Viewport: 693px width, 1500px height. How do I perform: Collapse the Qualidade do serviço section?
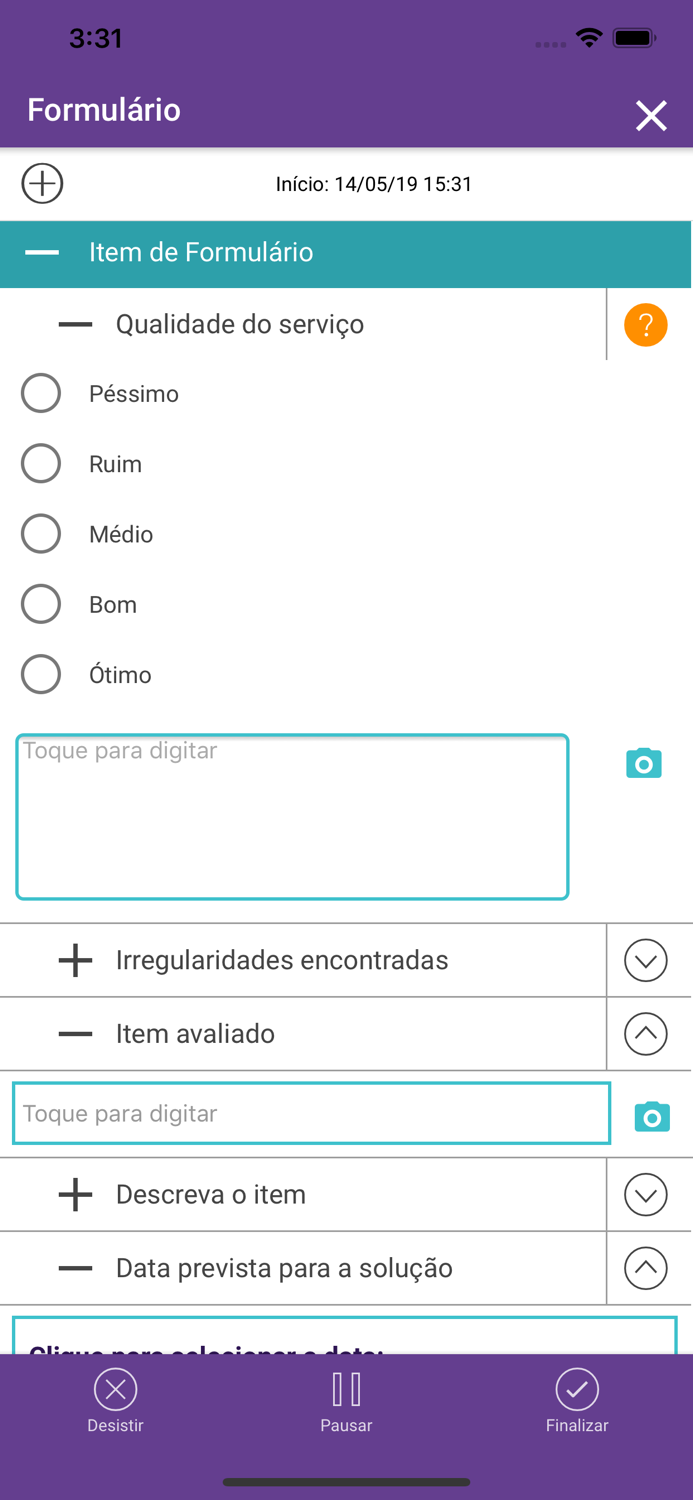75,325
